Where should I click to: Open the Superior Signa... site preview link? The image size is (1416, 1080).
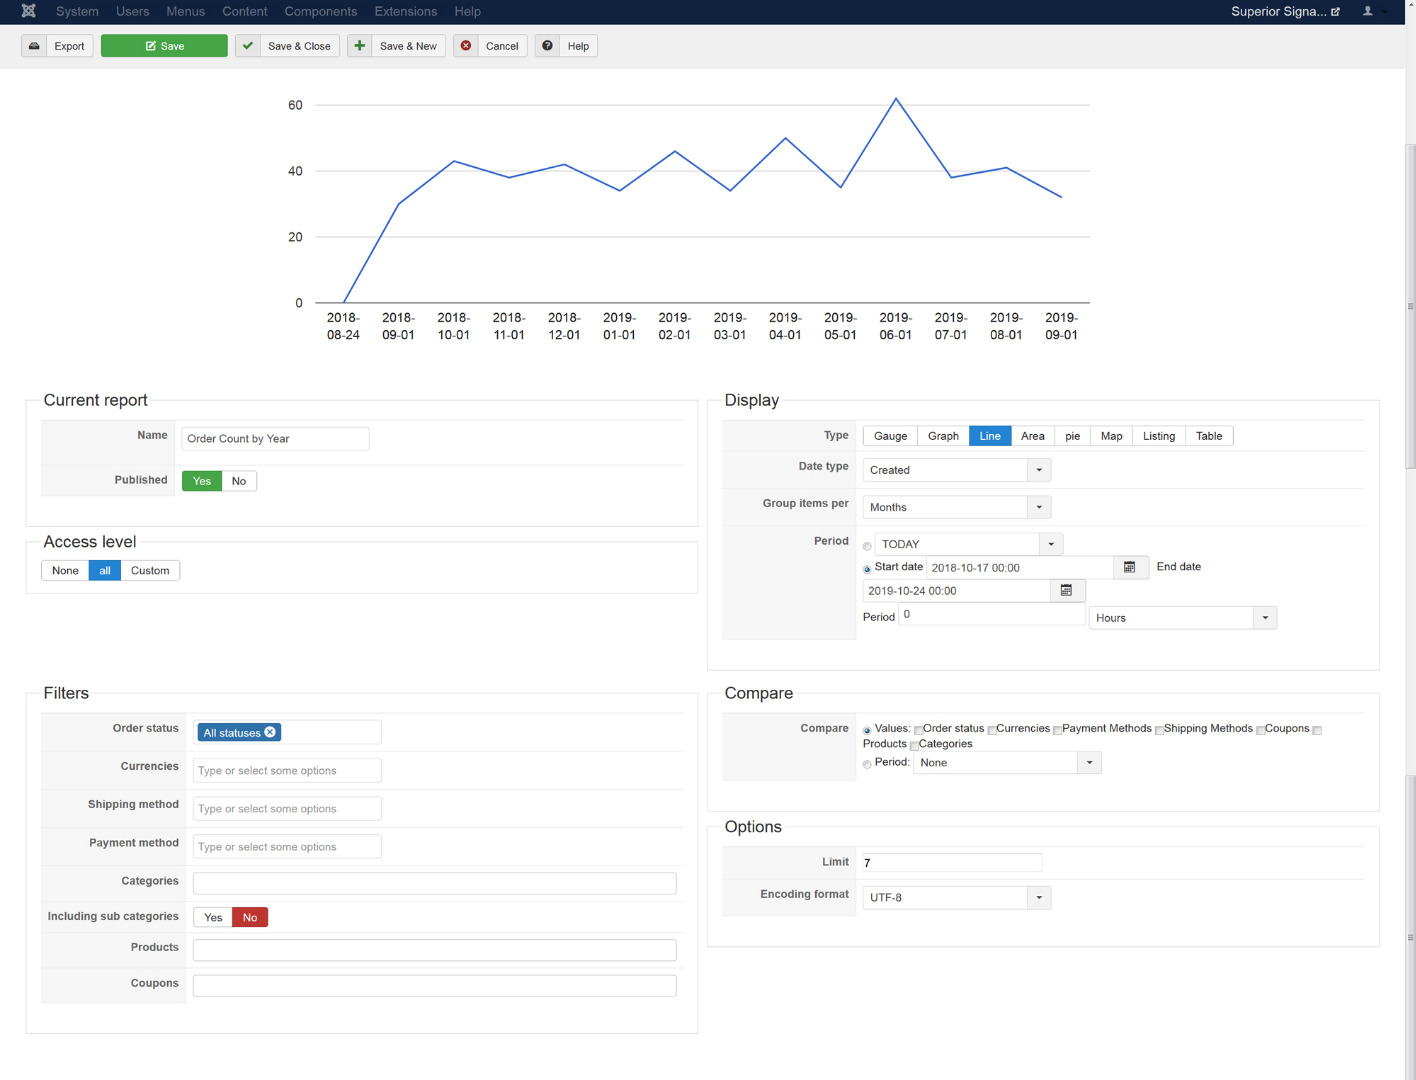(1285, 11)
